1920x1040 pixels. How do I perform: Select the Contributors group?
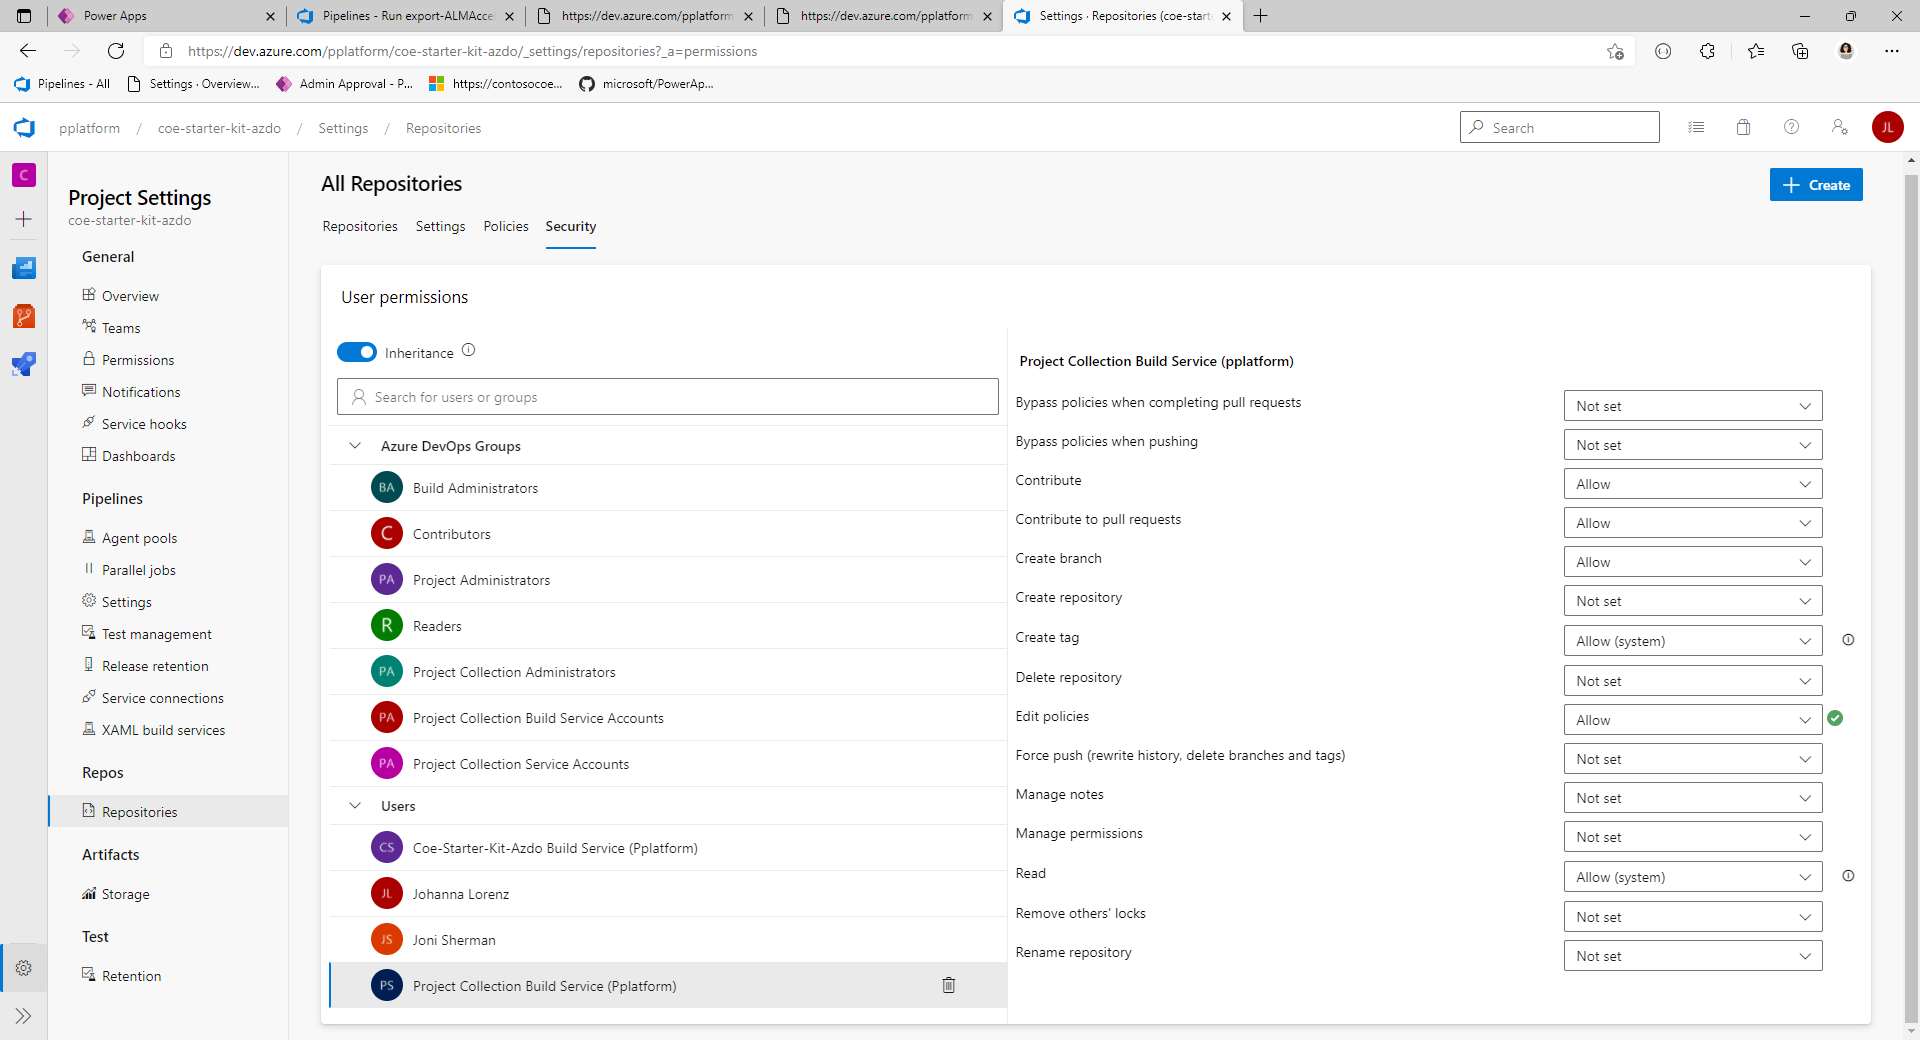pyautogui.click(x=668, y=534)
